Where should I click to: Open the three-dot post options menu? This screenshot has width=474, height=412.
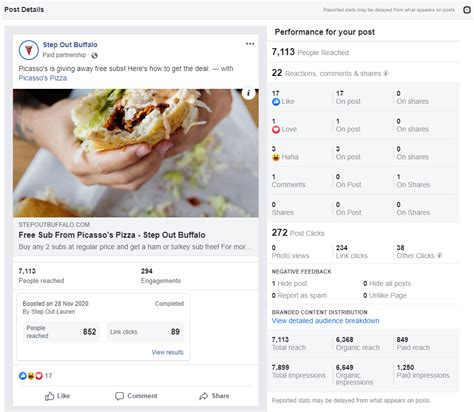click(250, 44)
